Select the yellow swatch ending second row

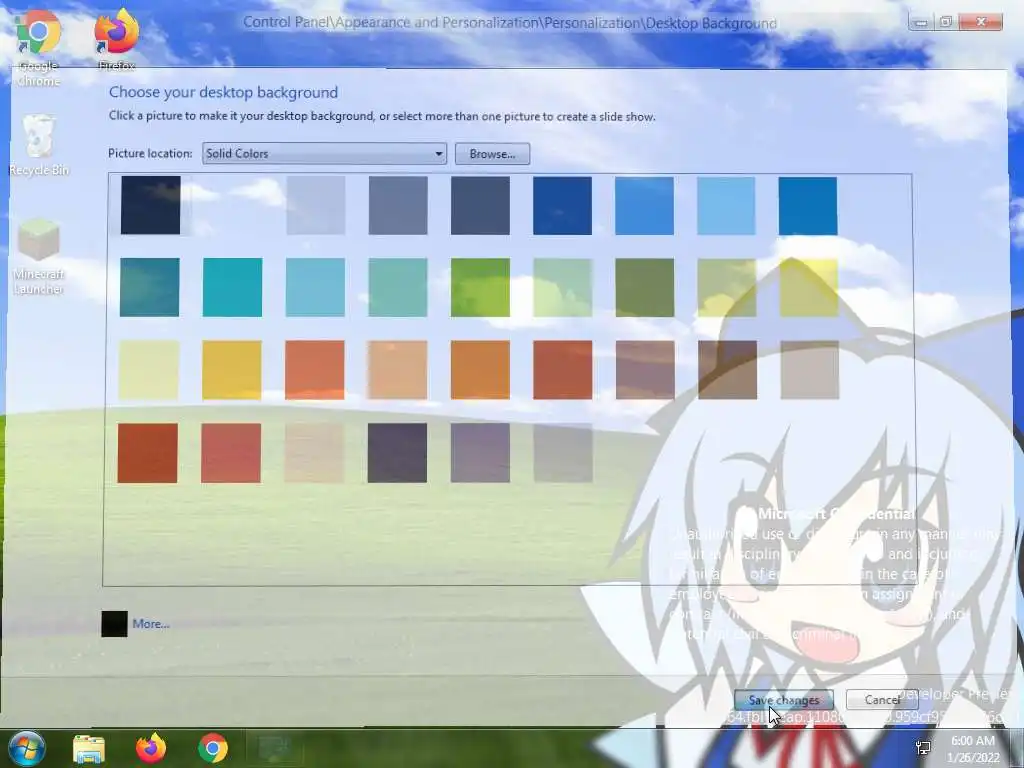(x=809, y=287)
